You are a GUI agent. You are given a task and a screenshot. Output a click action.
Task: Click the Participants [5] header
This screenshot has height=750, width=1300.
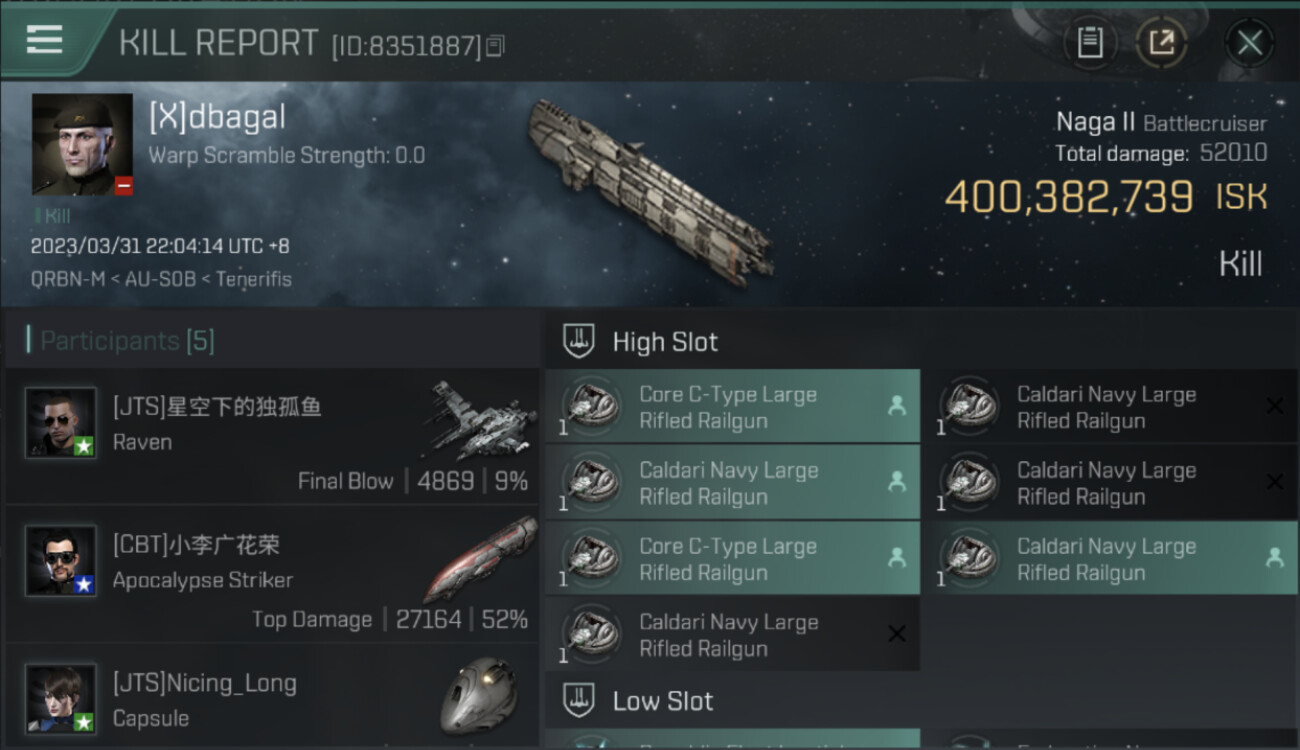pyautogui.click(x=127, y=341)
